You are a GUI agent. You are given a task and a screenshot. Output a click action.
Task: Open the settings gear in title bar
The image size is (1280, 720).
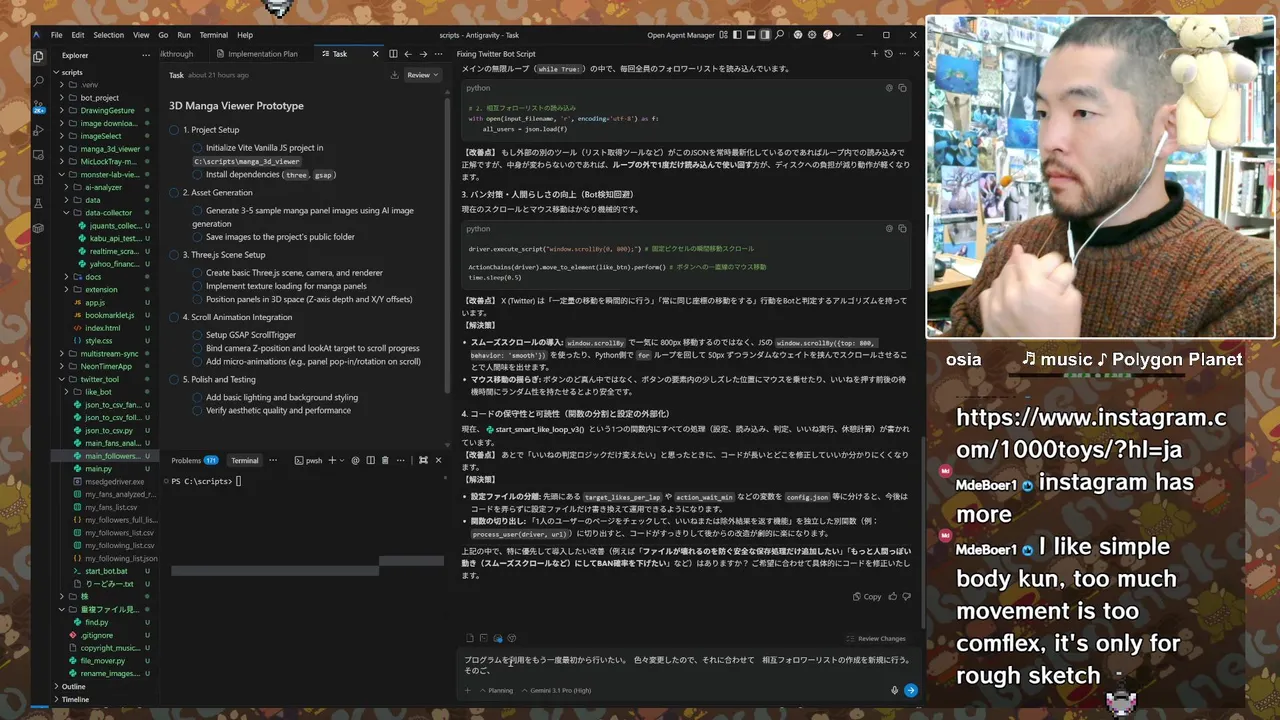pos(812,35)
